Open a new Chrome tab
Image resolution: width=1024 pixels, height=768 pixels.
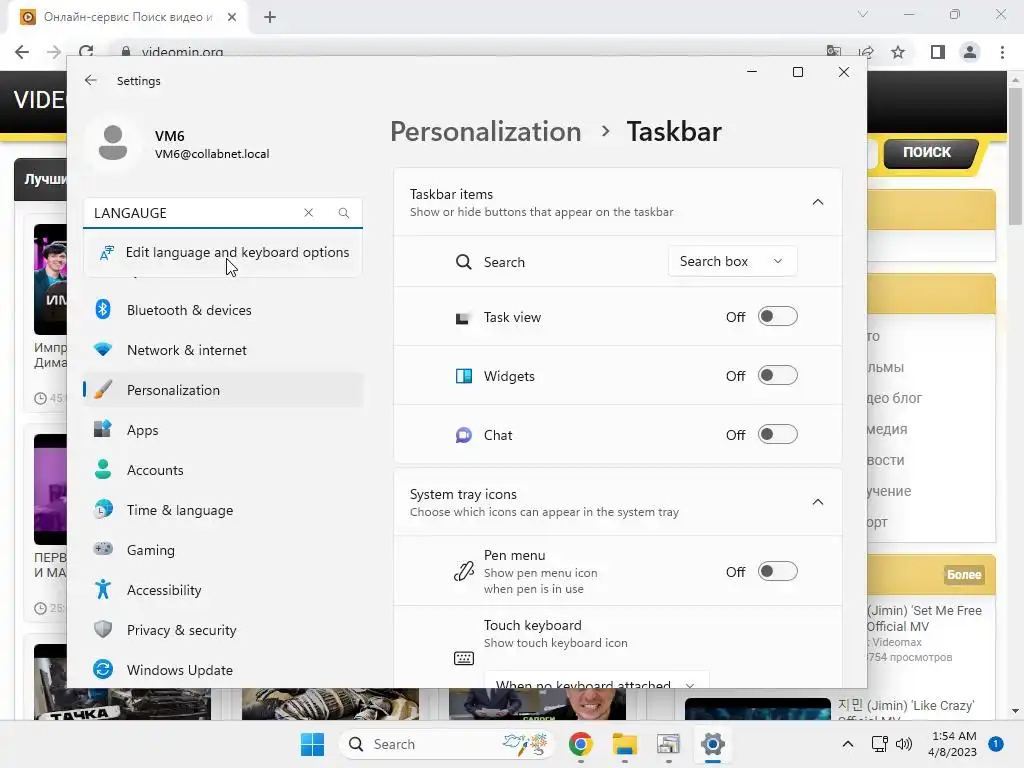point(270,17)
